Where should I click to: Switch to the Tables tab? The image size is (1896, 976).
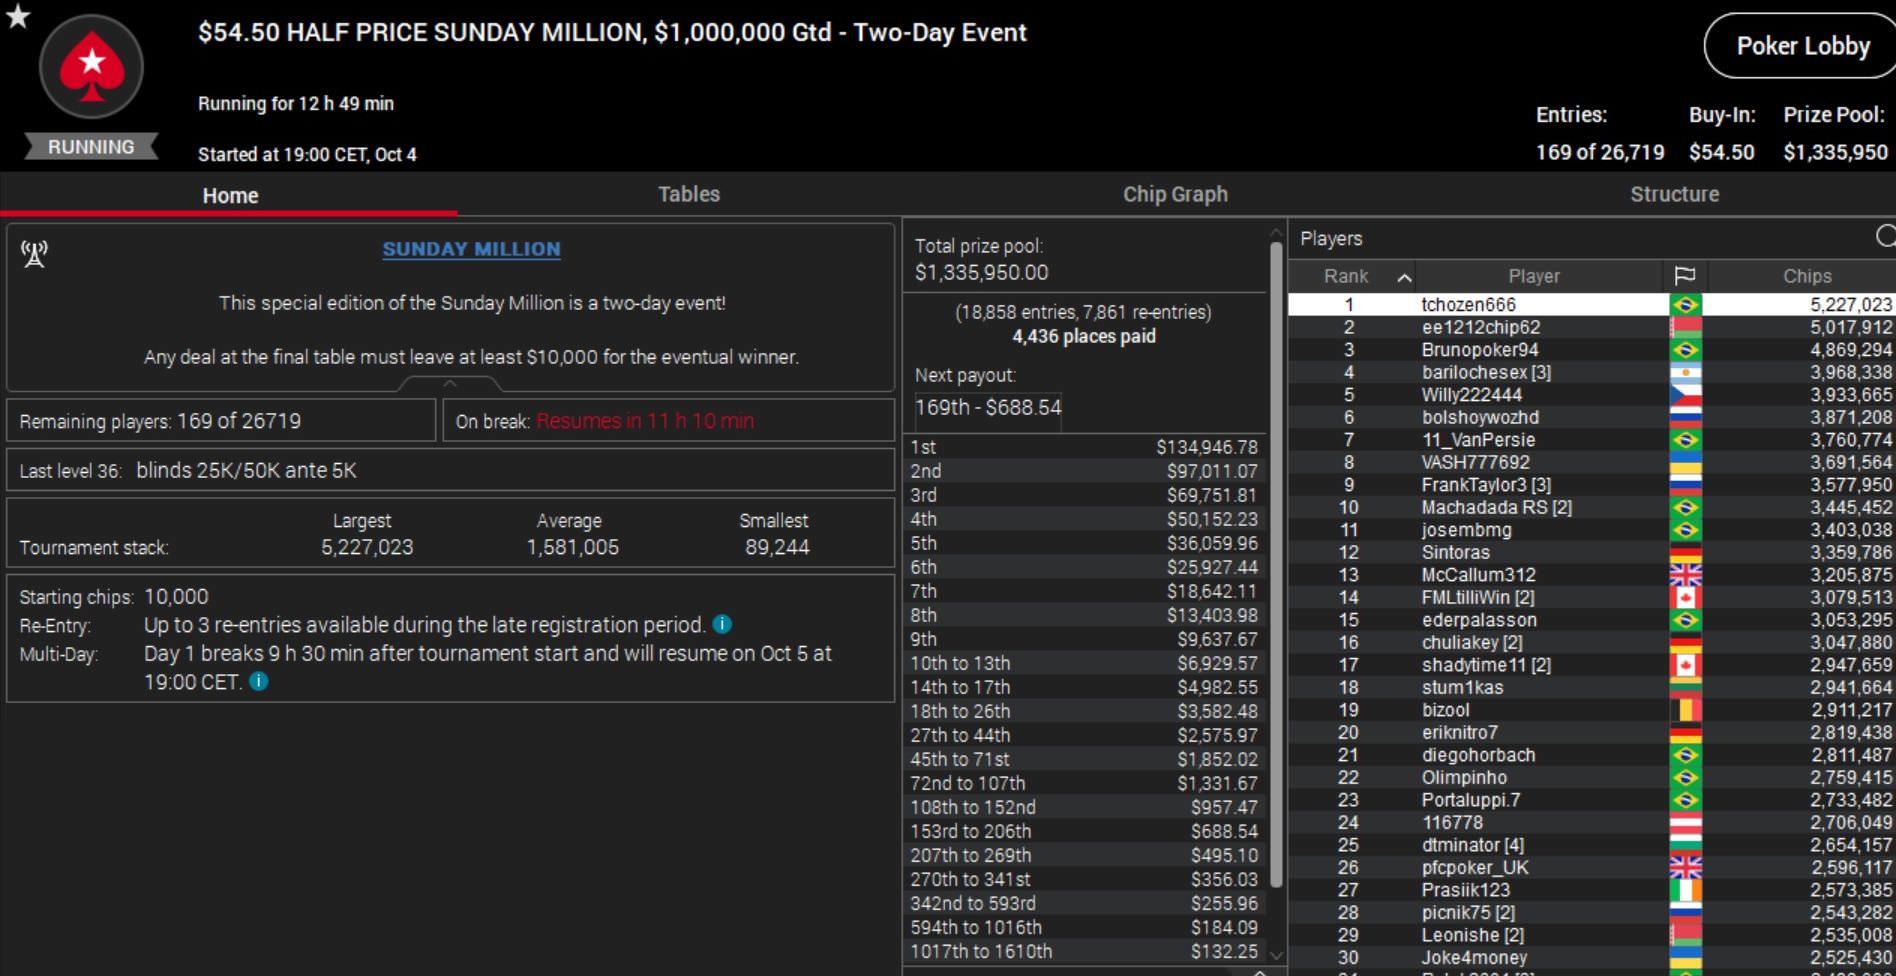(x=688, y=194)
